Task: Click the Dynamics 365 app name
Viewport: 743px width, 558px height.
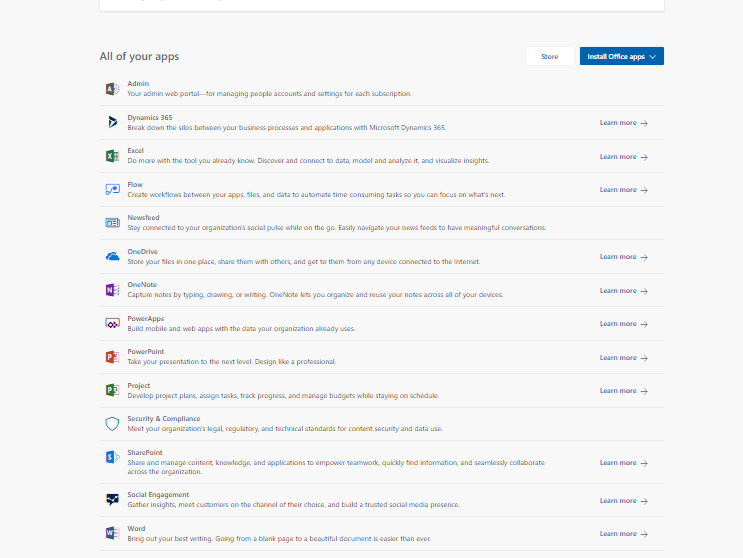Action: coord(150,117)
